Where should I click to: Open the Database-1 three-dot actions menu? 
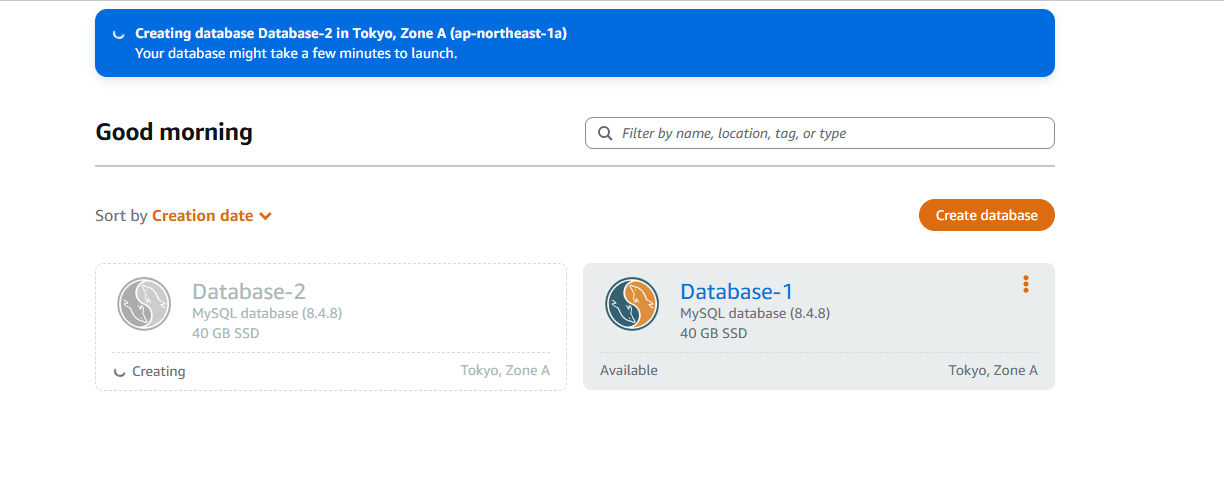[1026, 284]
